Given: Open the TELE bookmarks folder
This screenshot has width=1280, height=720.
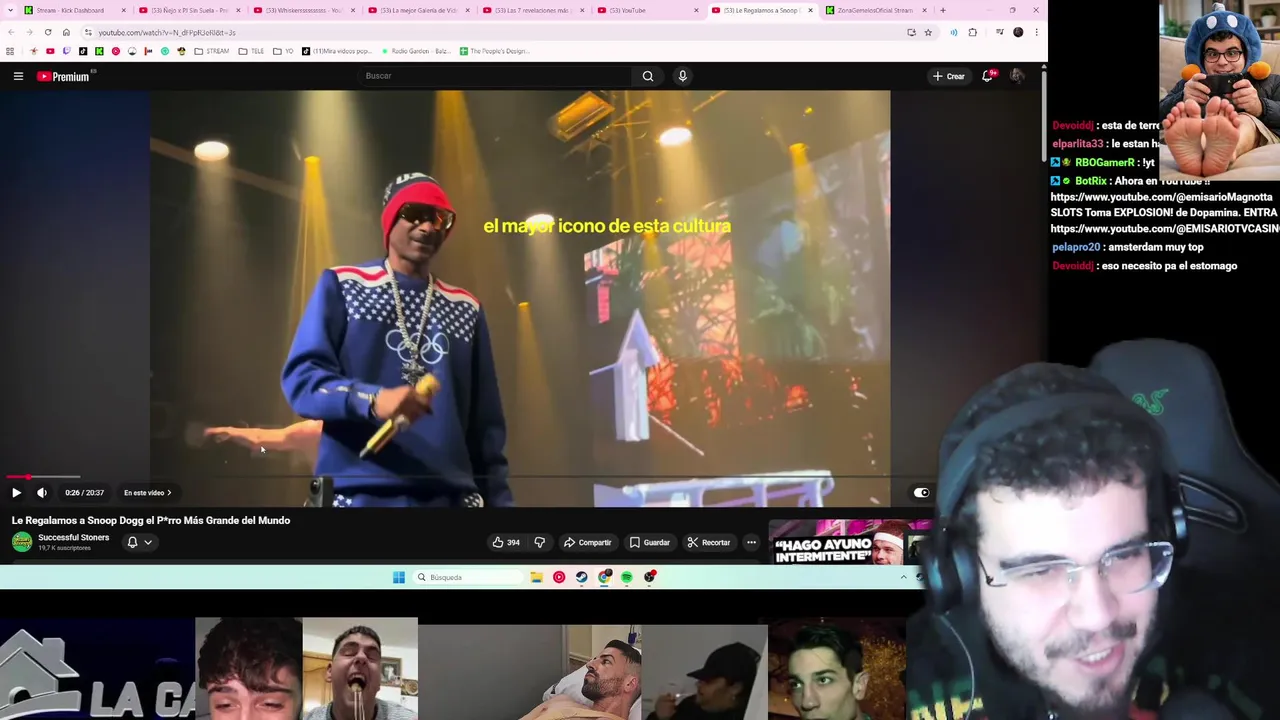Looking at the screenshot, I should coord(252,51).
